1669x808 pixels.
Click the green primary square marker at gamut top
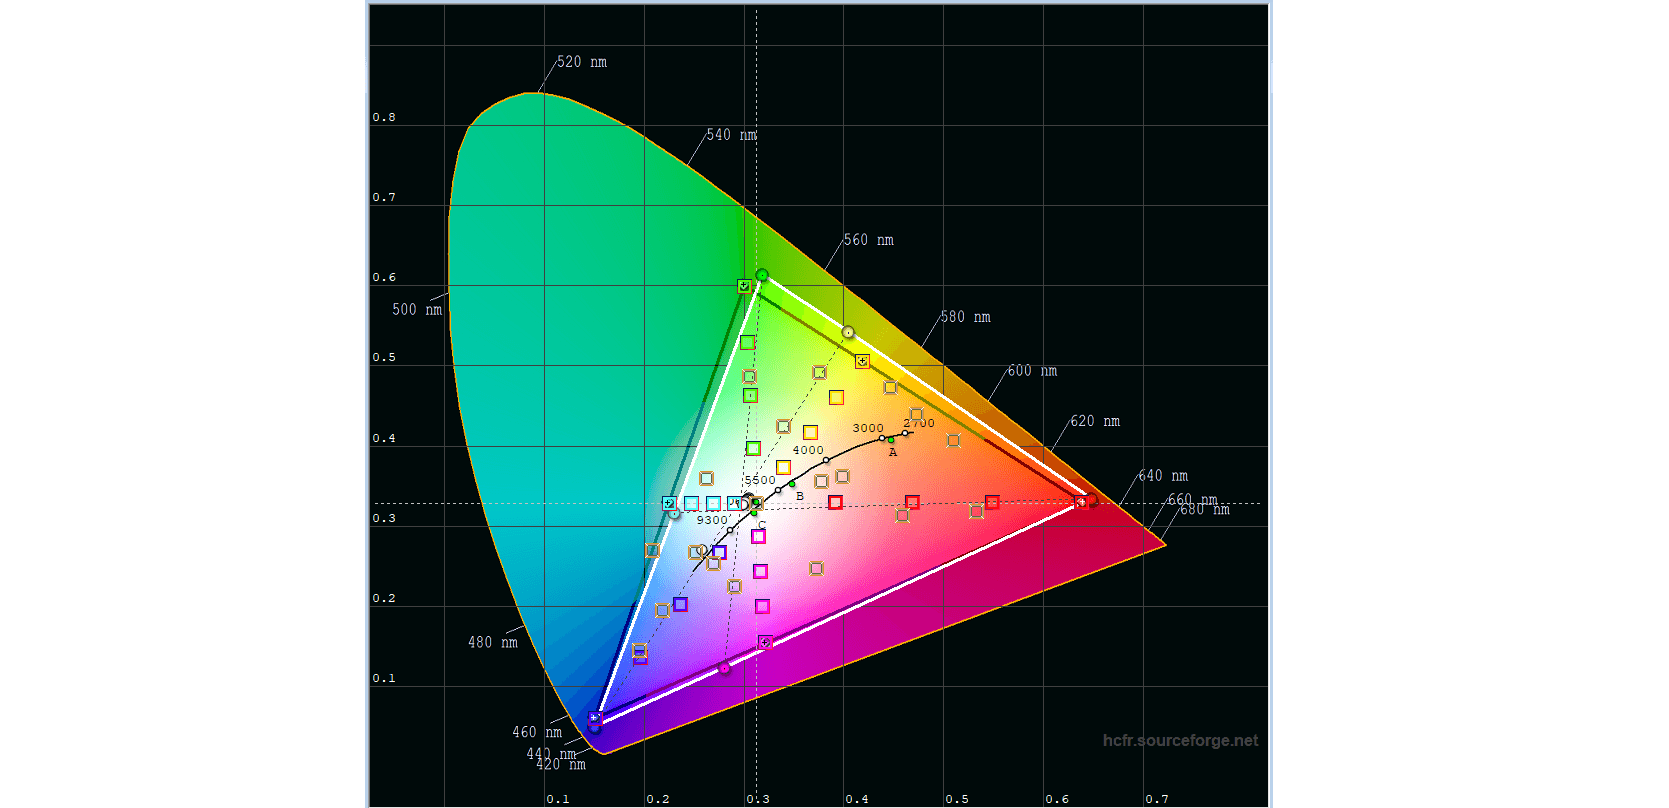[744, 286]
